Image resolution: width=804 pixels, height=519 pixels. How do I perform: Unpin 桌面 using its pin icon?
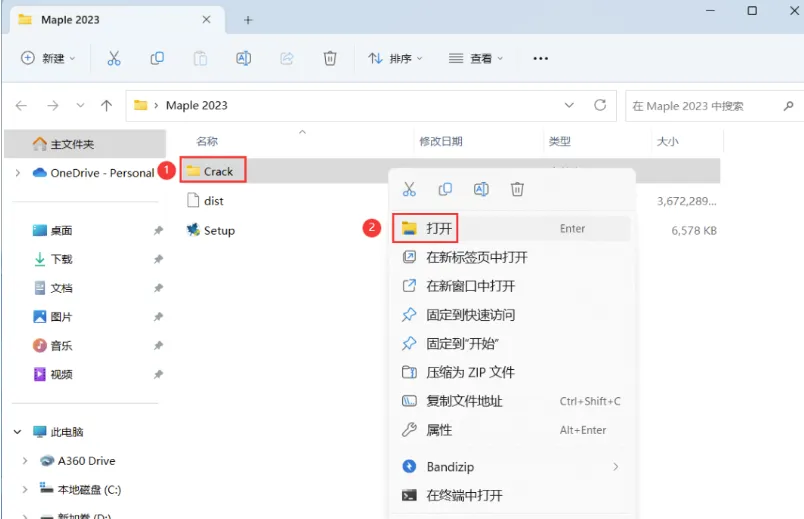[158, 230]
